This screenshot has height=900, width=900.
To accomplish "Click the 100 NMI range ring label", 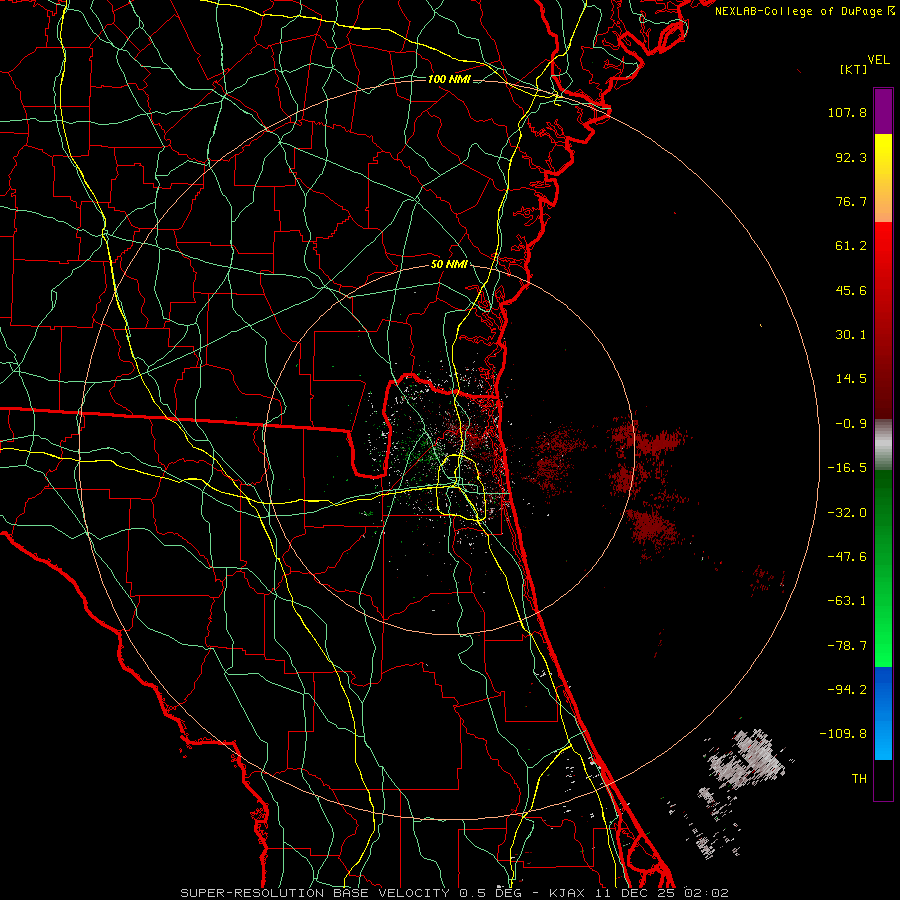I will (449, 79).
